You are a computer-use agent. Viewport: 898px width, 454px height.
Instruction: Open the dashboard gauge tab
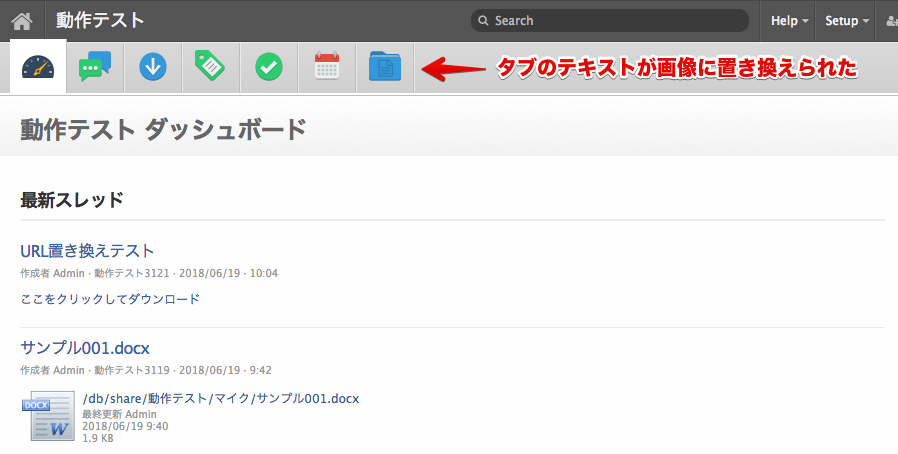(38, 67)
